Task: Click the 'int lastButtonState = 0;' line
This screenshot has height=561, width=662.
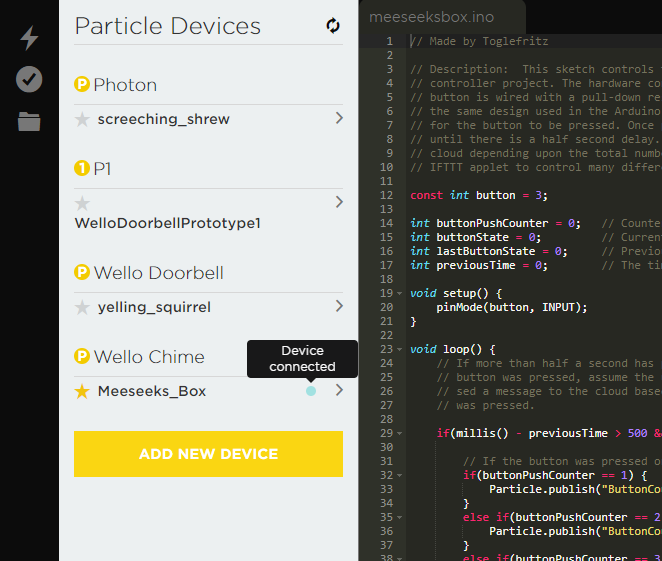Action: click(x=489, y=251)
